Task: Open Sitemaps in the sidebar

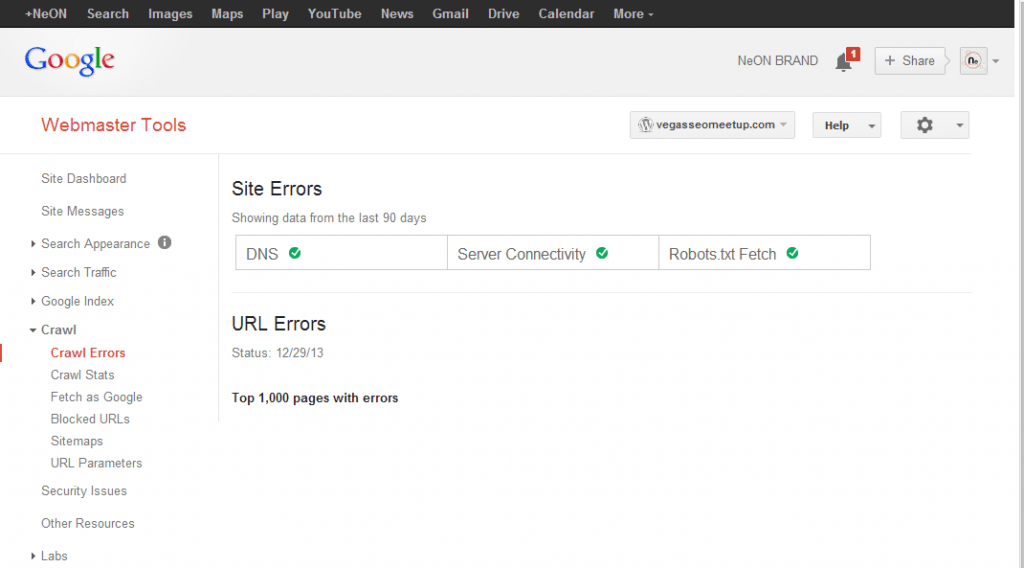Action: point(76,441)
